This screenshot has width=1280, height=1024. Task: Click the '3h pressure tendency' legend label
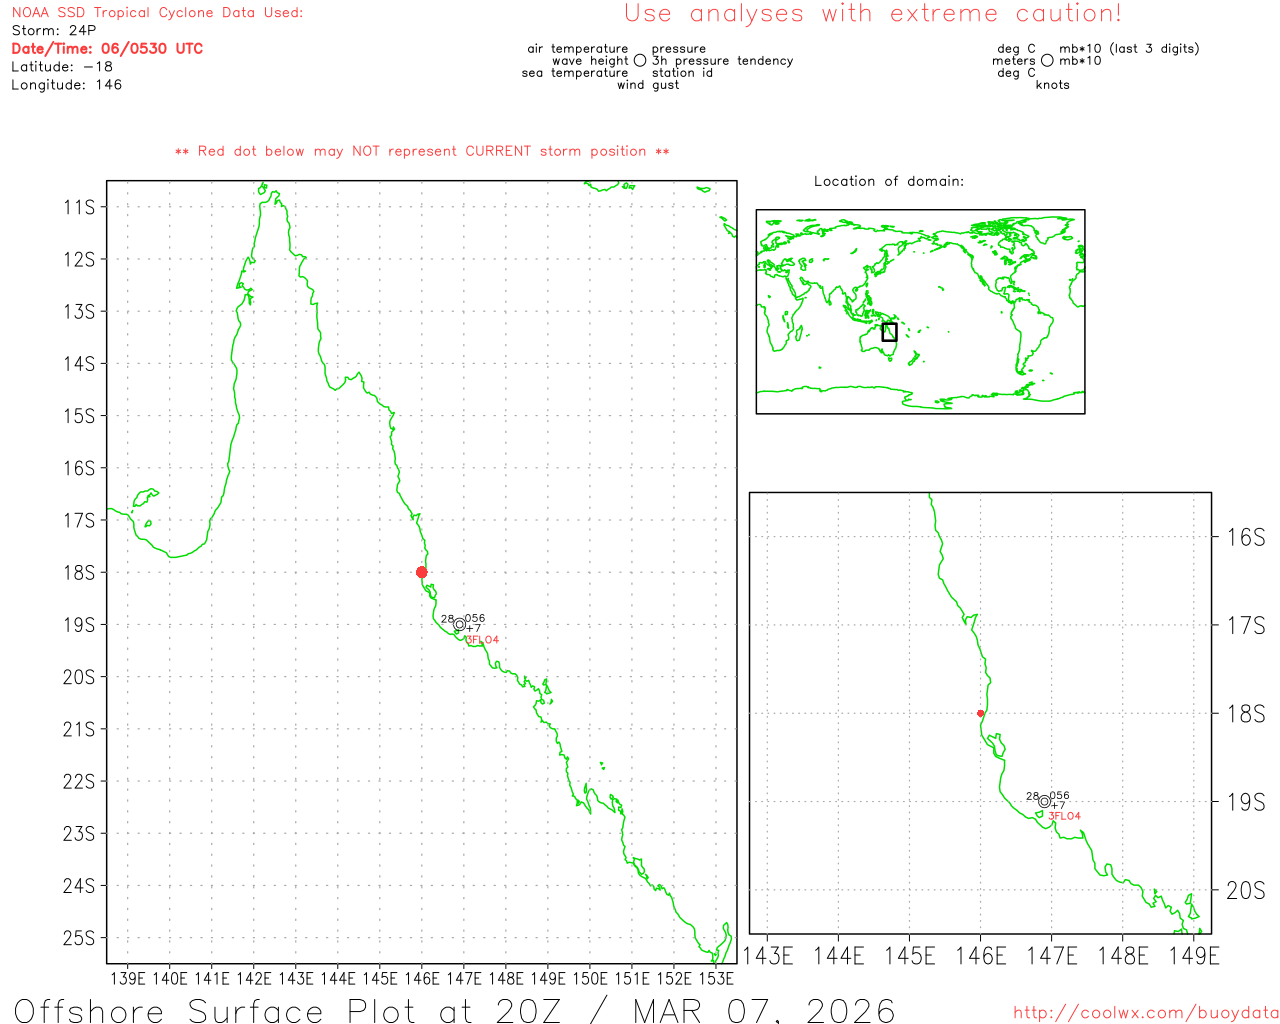(x=723, y=61)
